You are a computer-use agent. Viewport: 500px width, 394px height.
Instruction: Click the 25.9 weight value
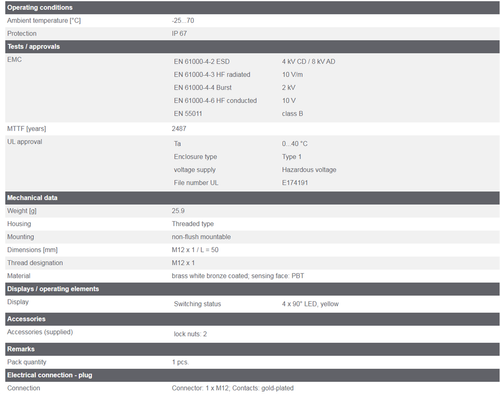pyautogui.click(x=178, y=211)
